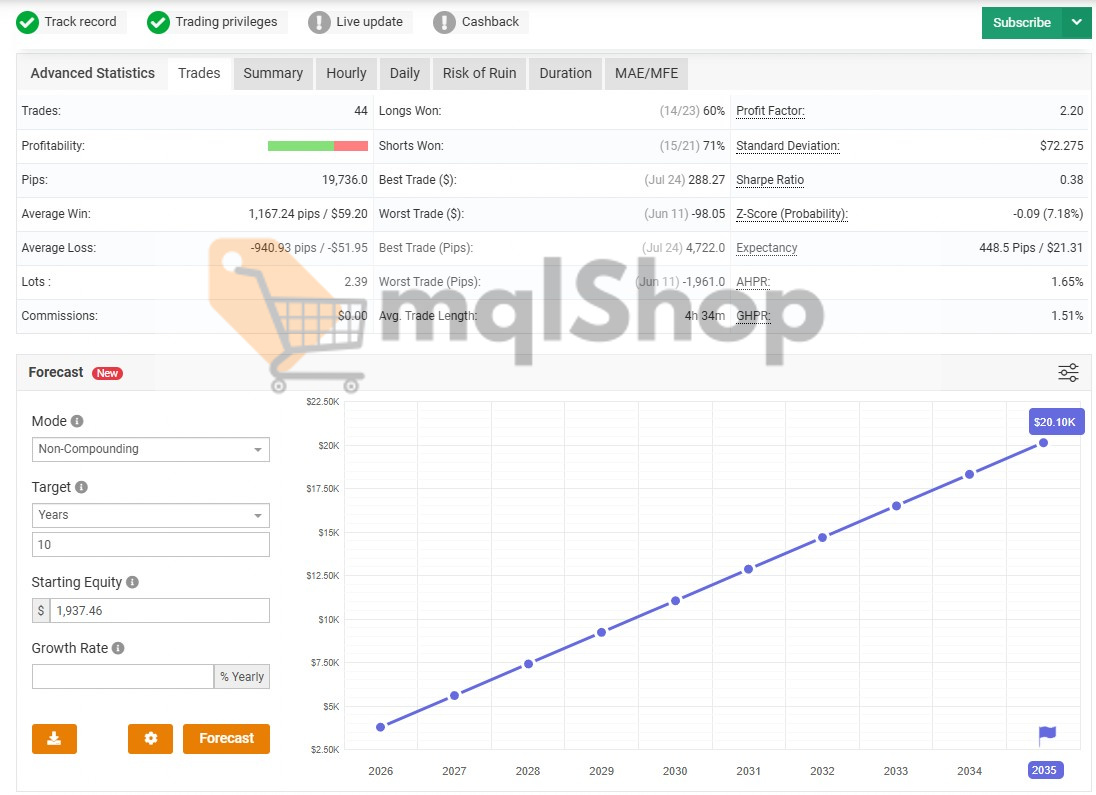Click the green Subscribe button

click(1021, 22)
